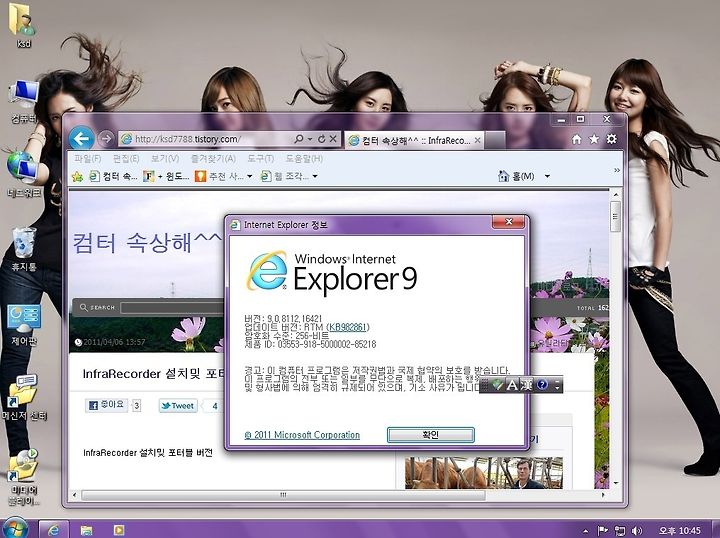Click the IME A input mode button

pyautogui.click(x=512, y=385)
